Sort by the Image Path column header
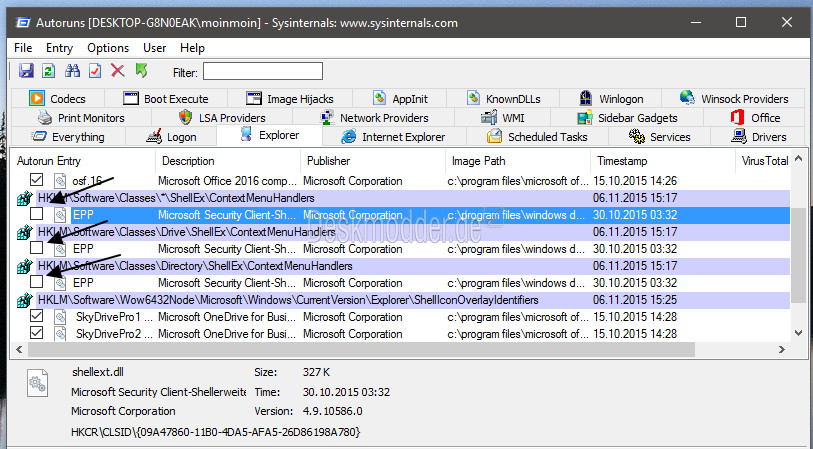Screen dimensions: 813x449 (517, 161)
